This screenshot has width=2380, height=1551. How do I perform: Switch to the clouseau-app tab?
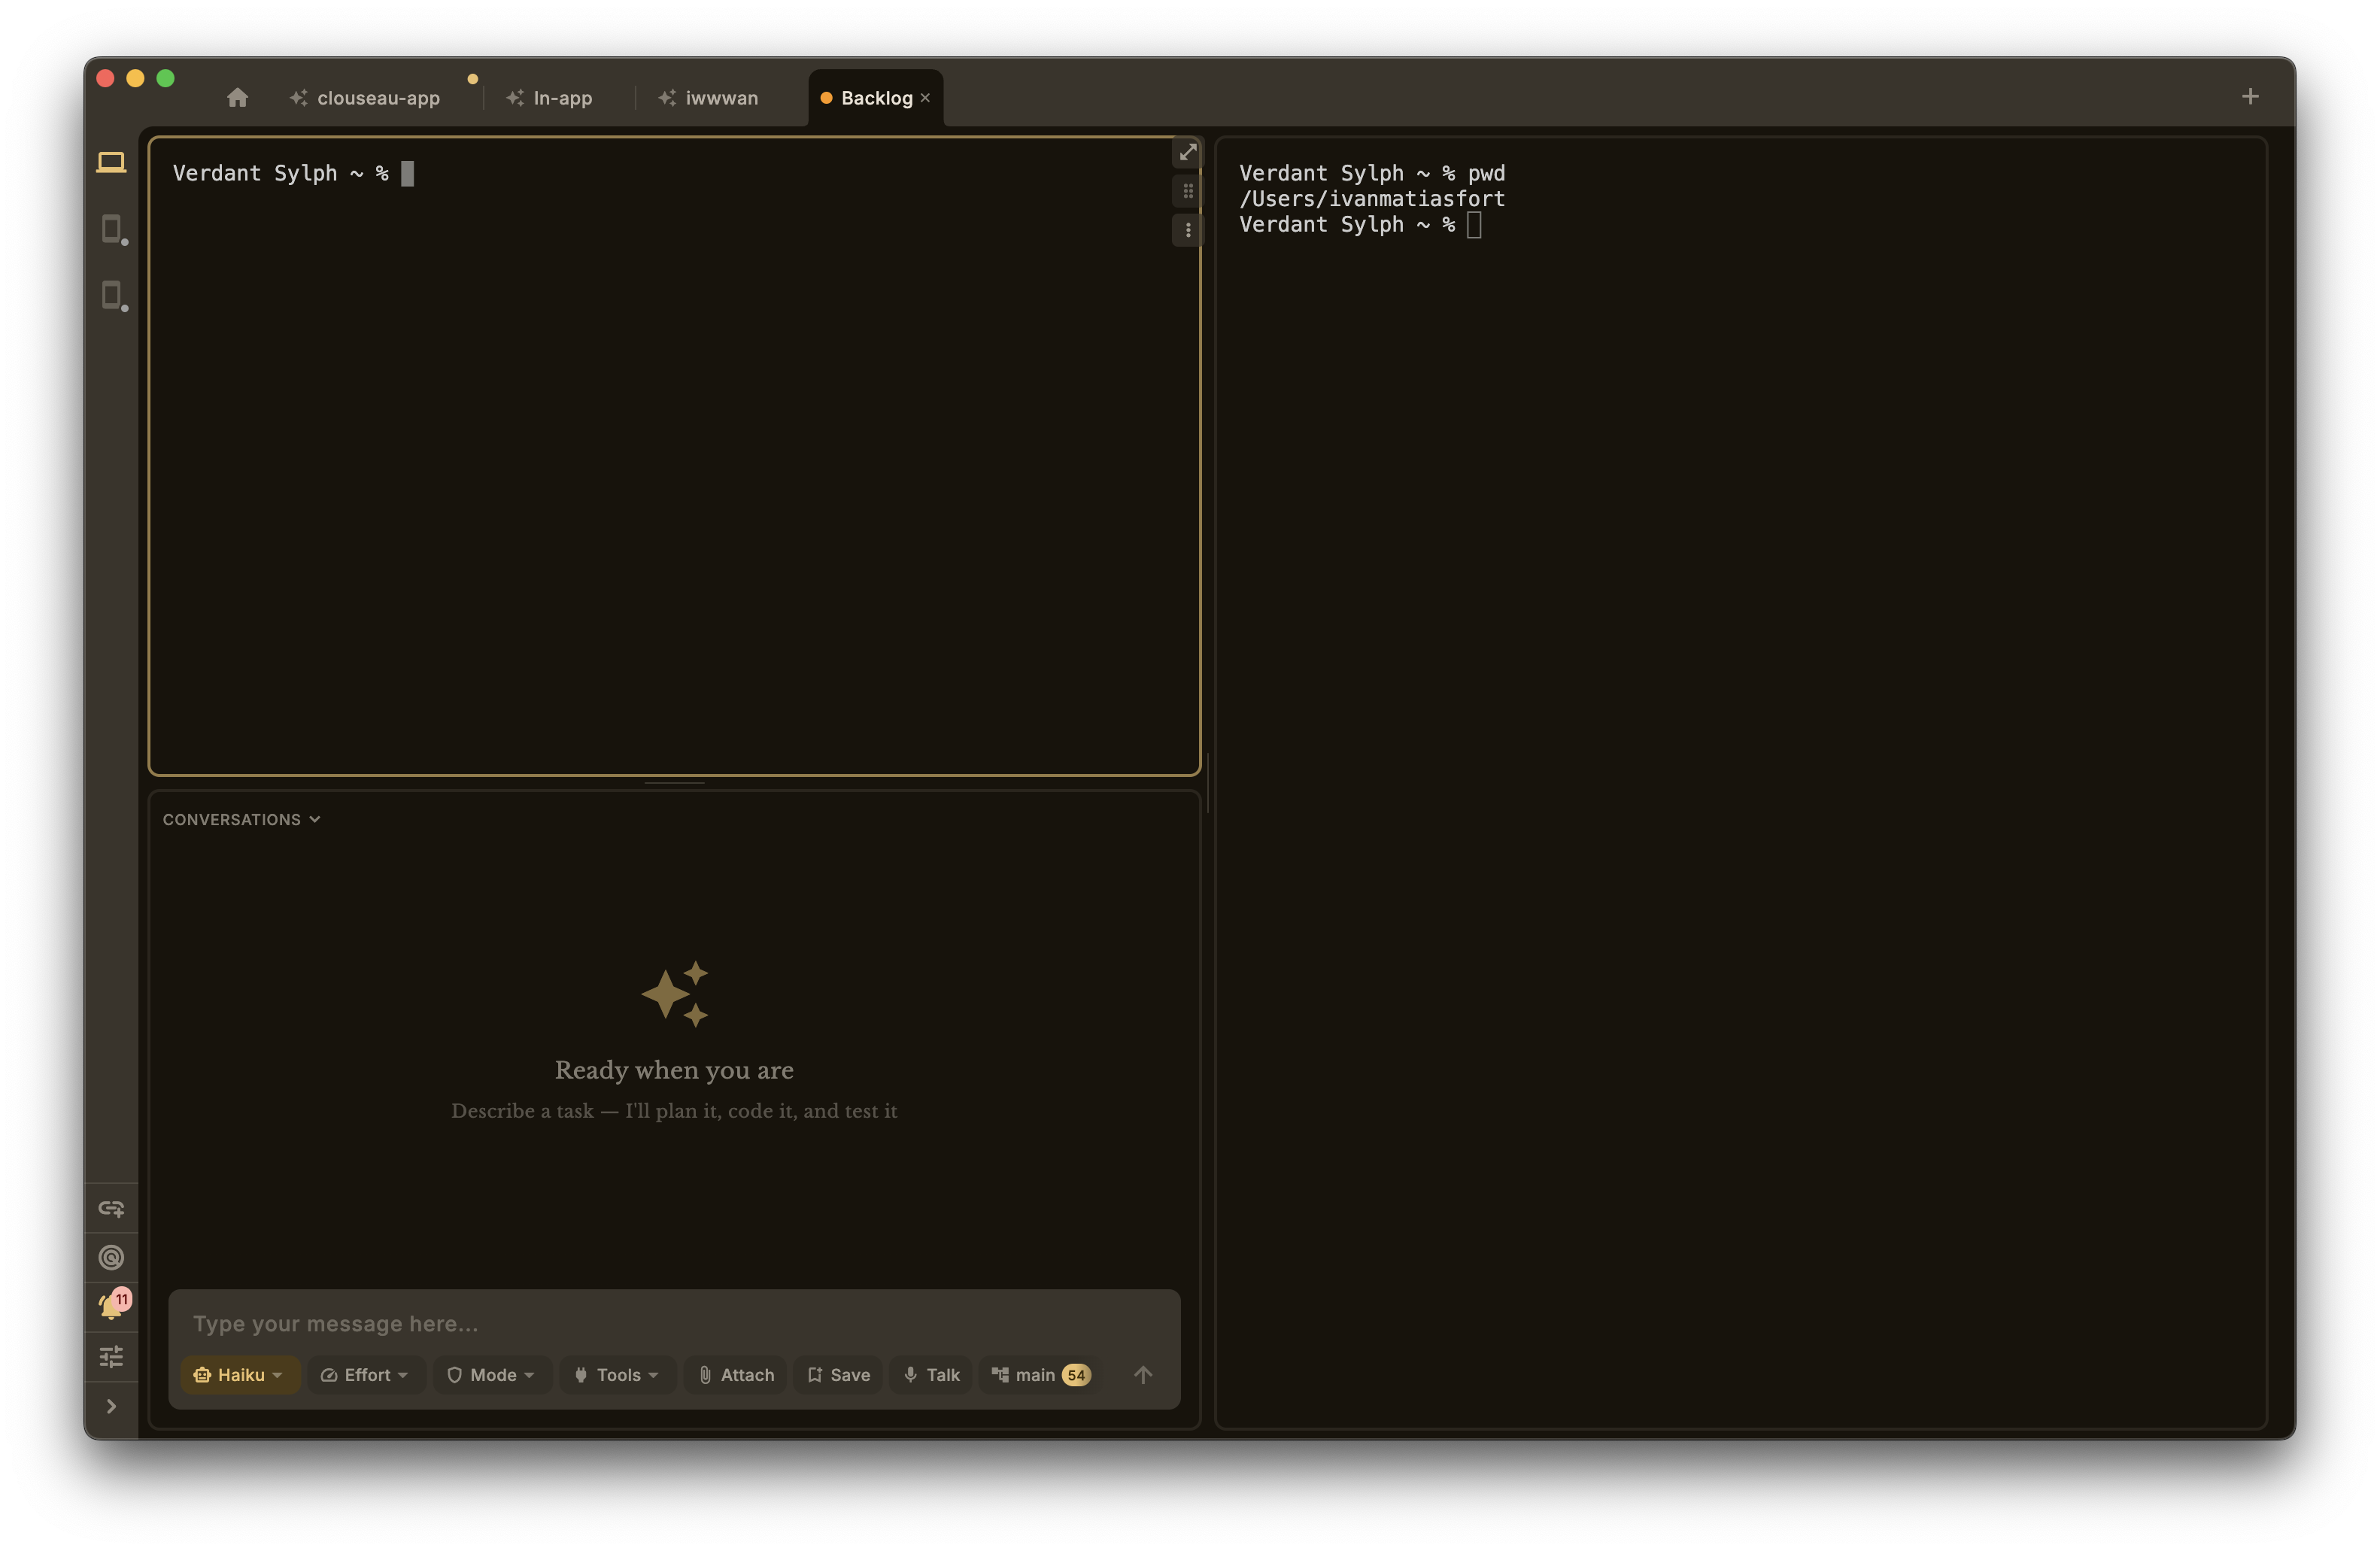pos(365,98)
